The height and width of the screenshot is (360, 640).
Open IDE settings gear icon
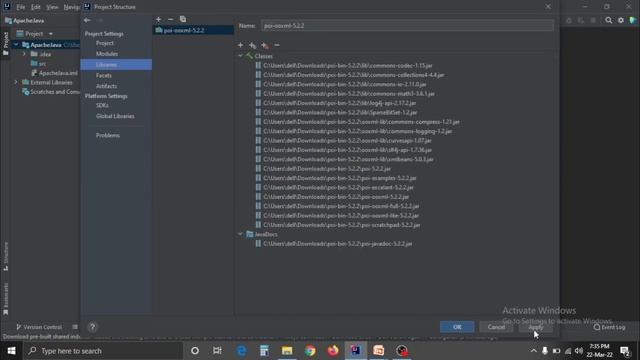pos(621,20)
